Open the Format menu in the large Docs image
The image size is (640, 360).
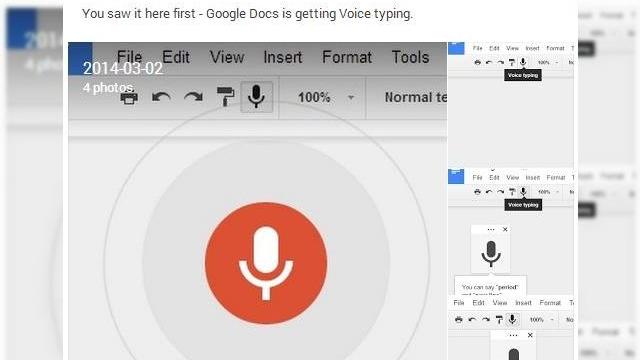[x=347, y=57]
